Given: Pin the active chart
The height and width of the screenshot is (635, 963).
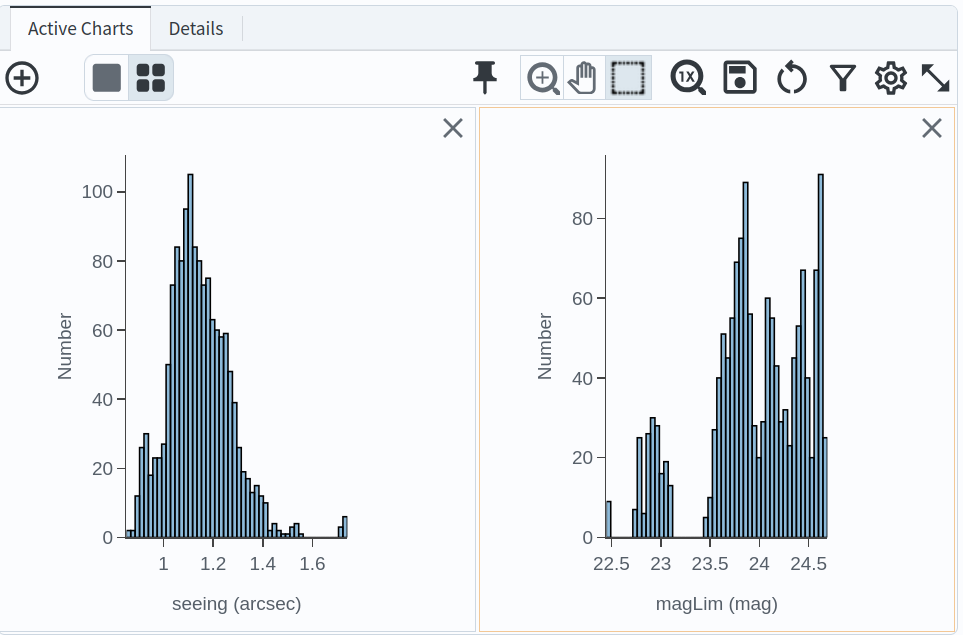Looking at the screenshot, I should (x=484, y=76).
